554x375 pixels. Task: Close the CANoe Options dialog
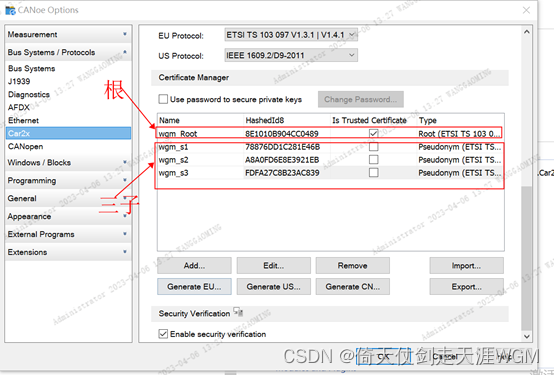pos(526,10)
